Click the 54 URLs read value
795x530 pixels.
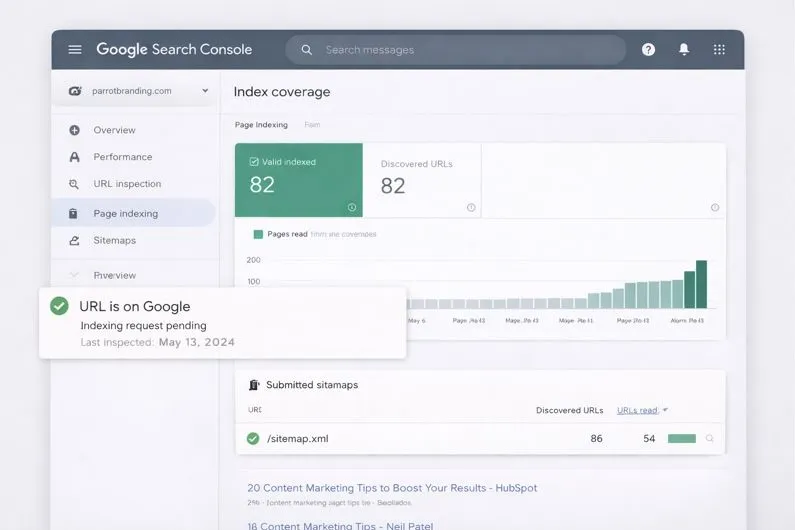649,439
